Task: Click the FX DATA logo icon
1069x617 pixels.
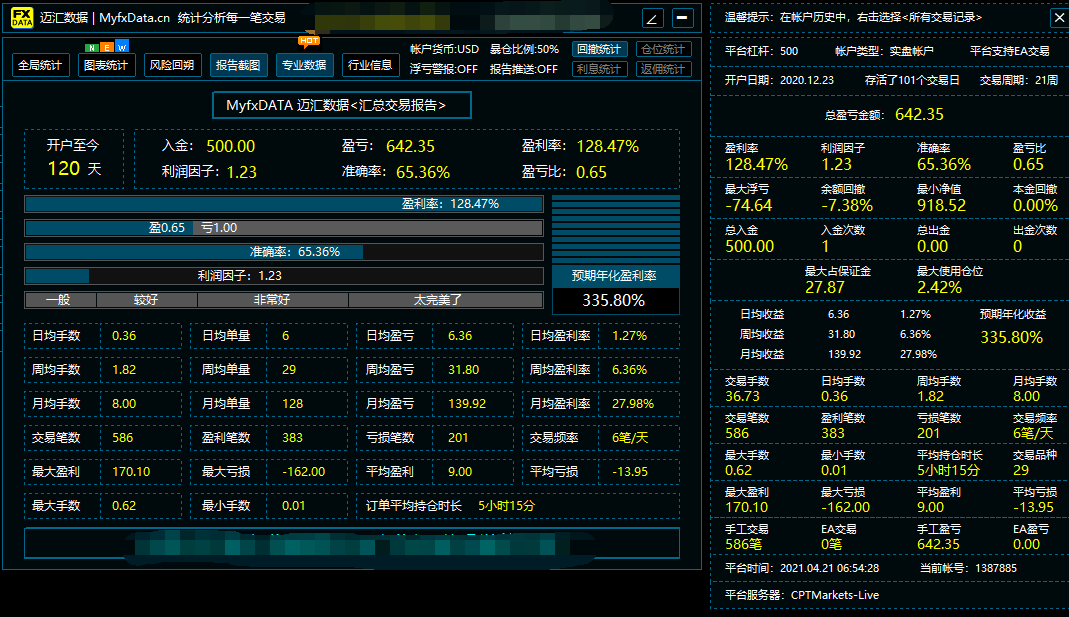Action: click(x=22, y=18)
